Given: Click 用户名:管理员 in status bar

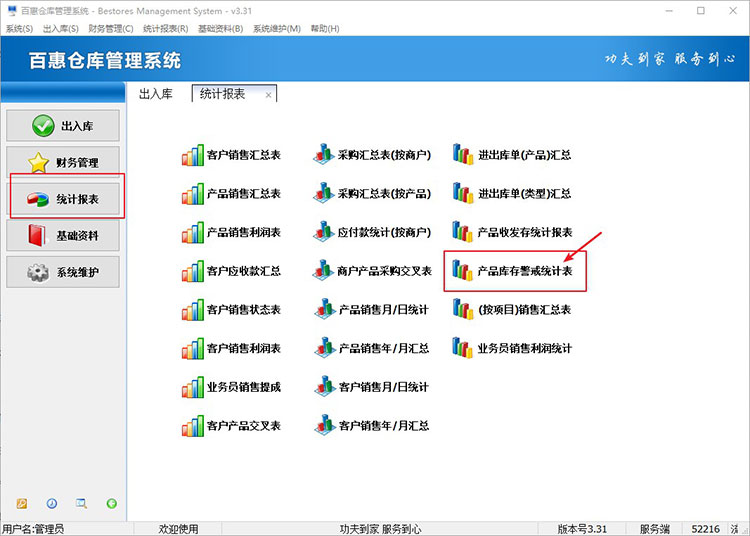Looking at the screenshot, I should point(33,529).
